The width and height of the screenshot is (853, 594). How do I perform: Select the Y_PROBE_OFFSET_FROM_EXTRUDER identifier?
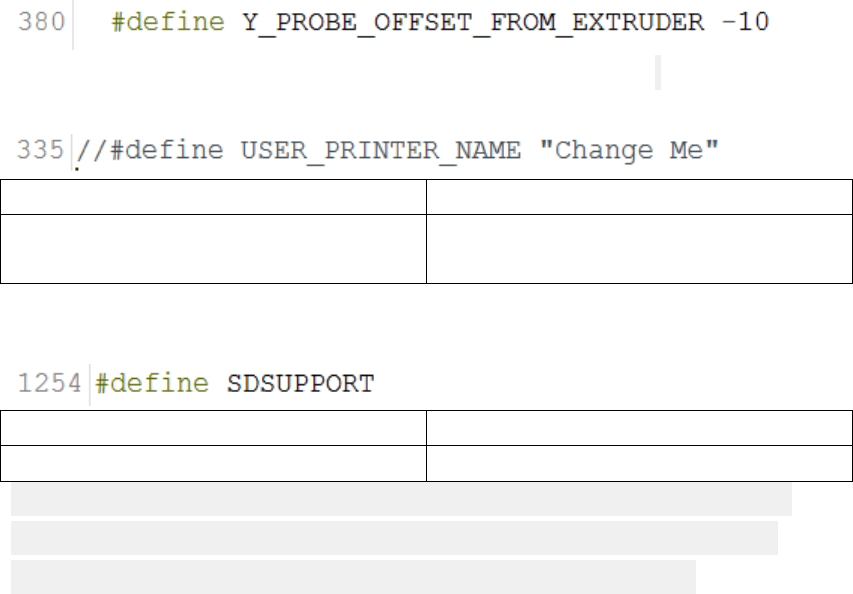pos(473,23)
